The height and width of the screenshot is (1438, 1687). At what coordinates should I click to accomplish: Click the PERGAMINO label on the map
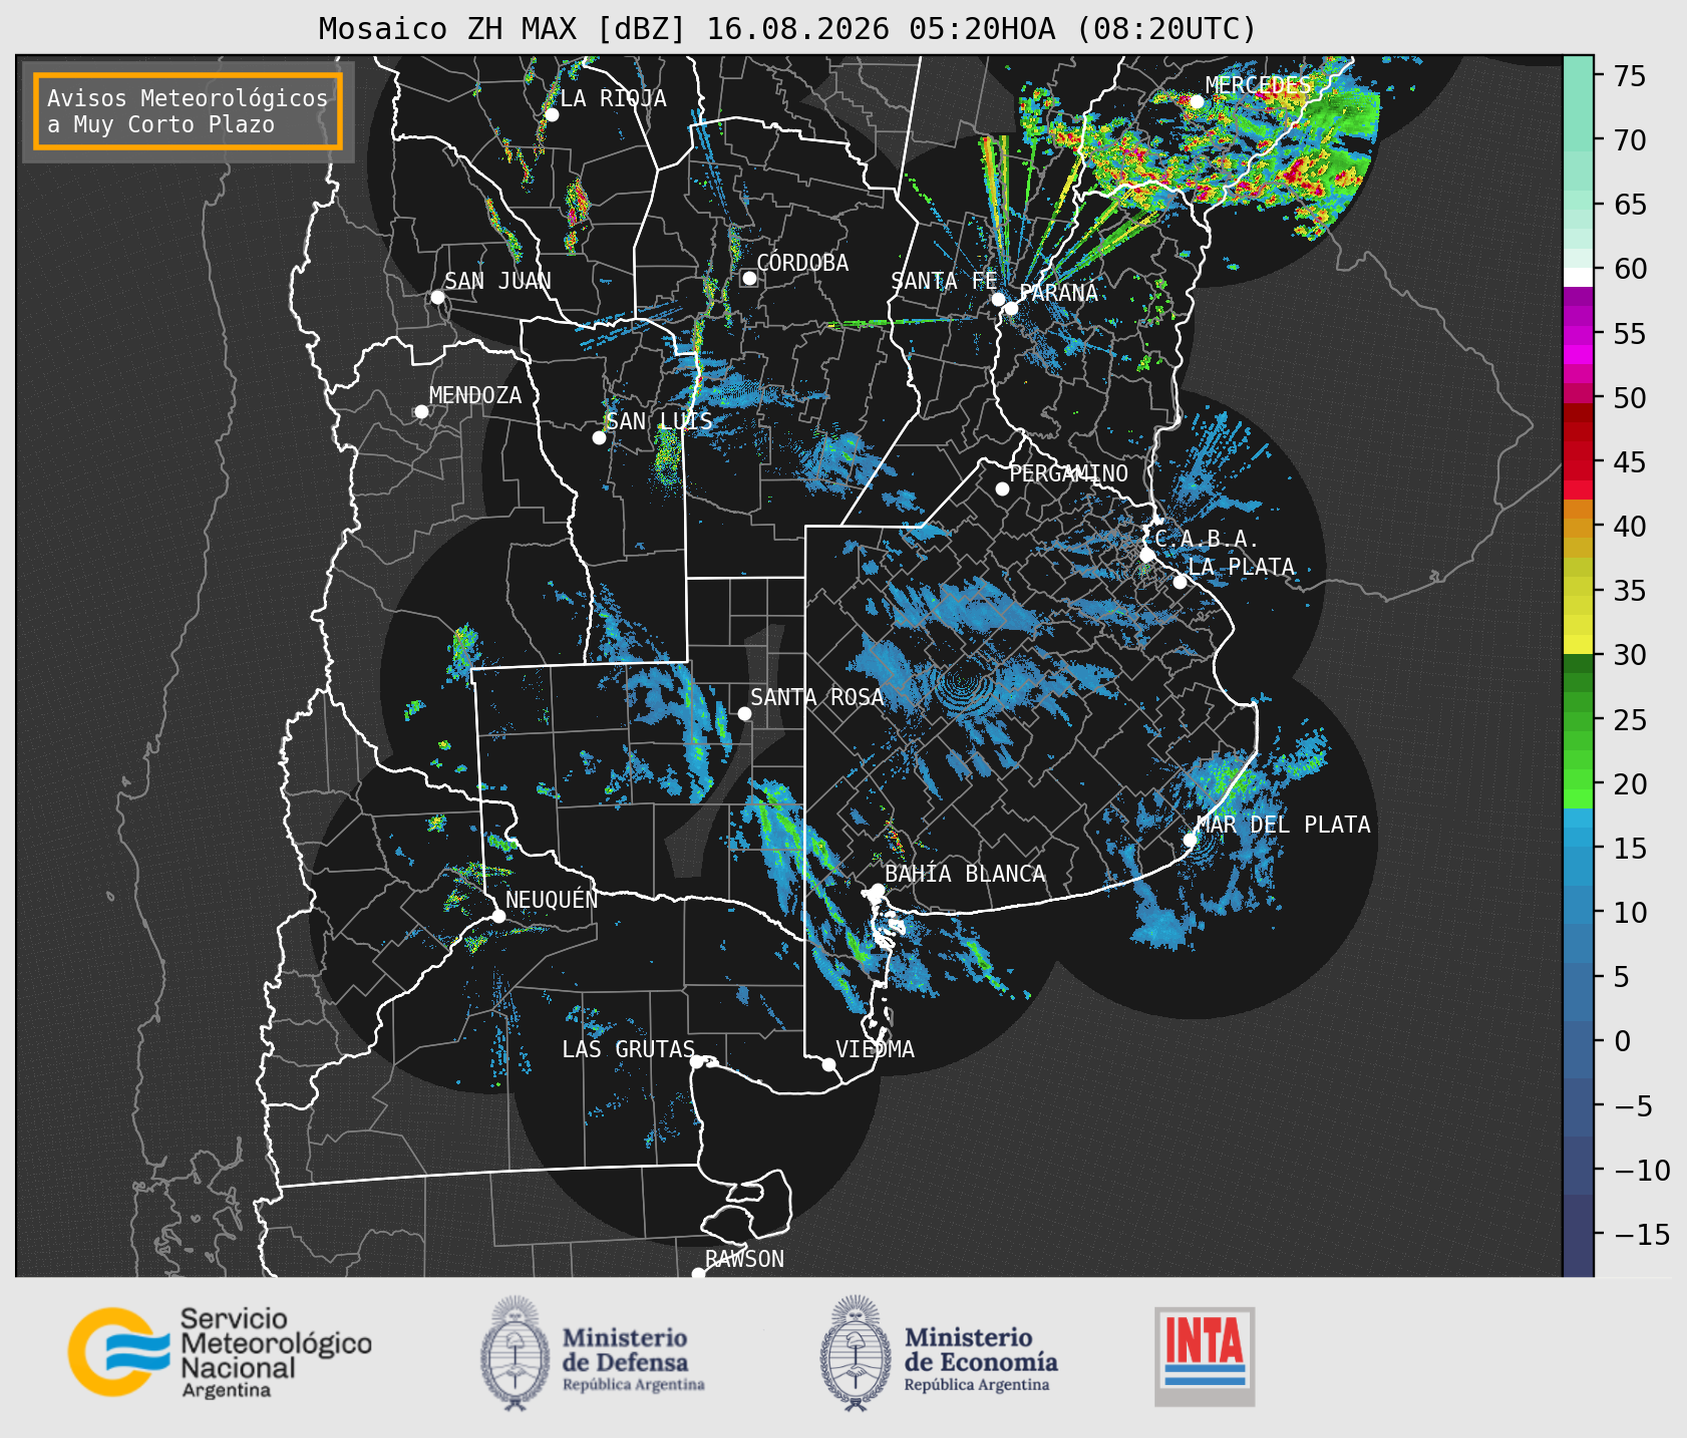click(x=1069, y=473)
